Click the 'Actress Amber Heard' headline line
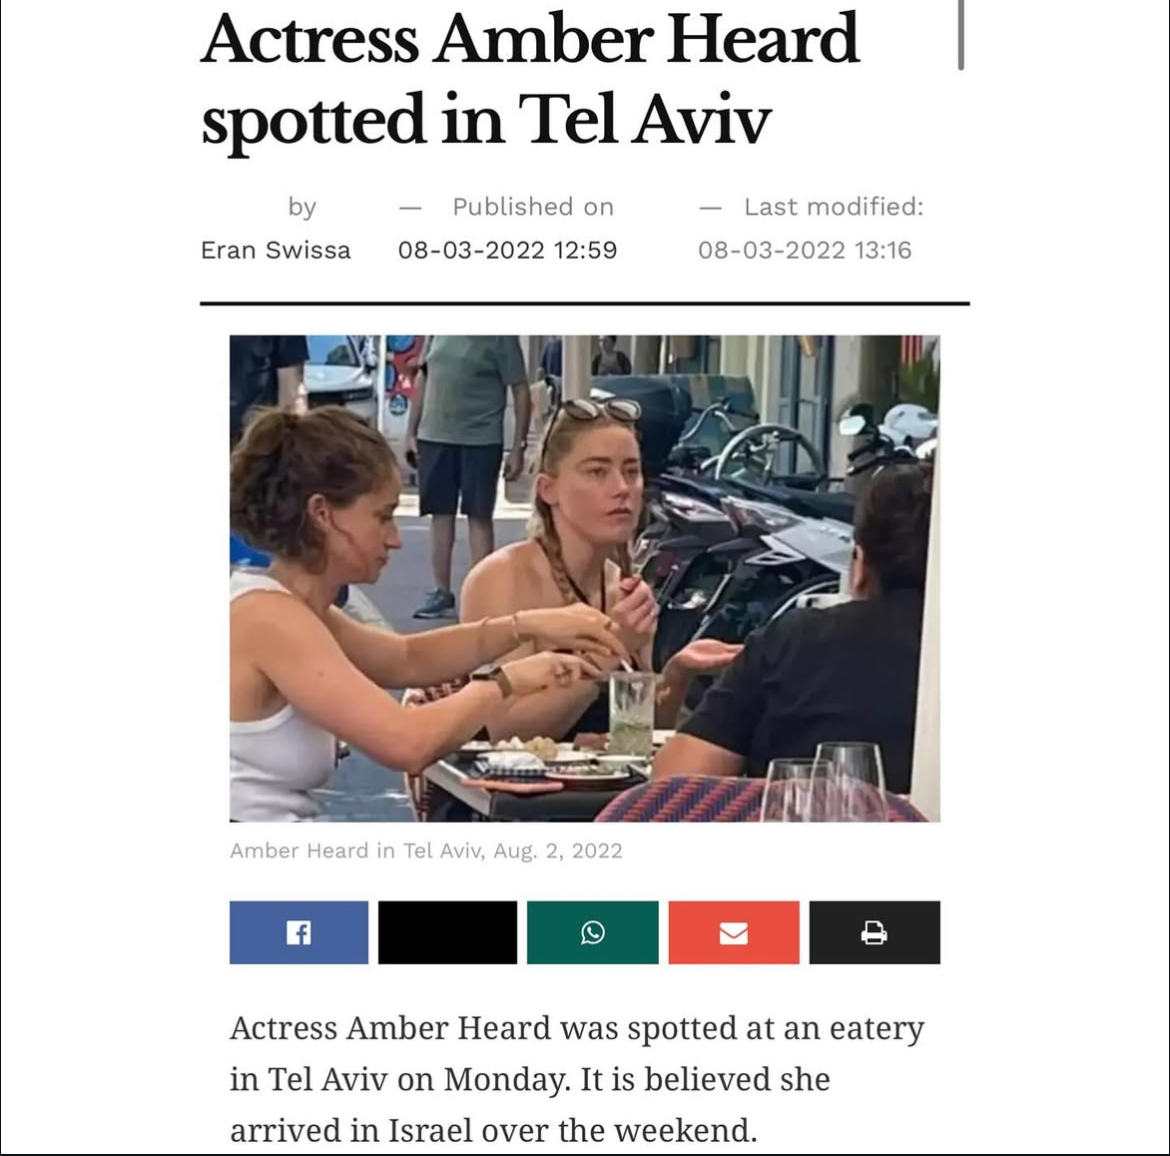The height and width of the screenshot is (1156, 1170). 530,39
